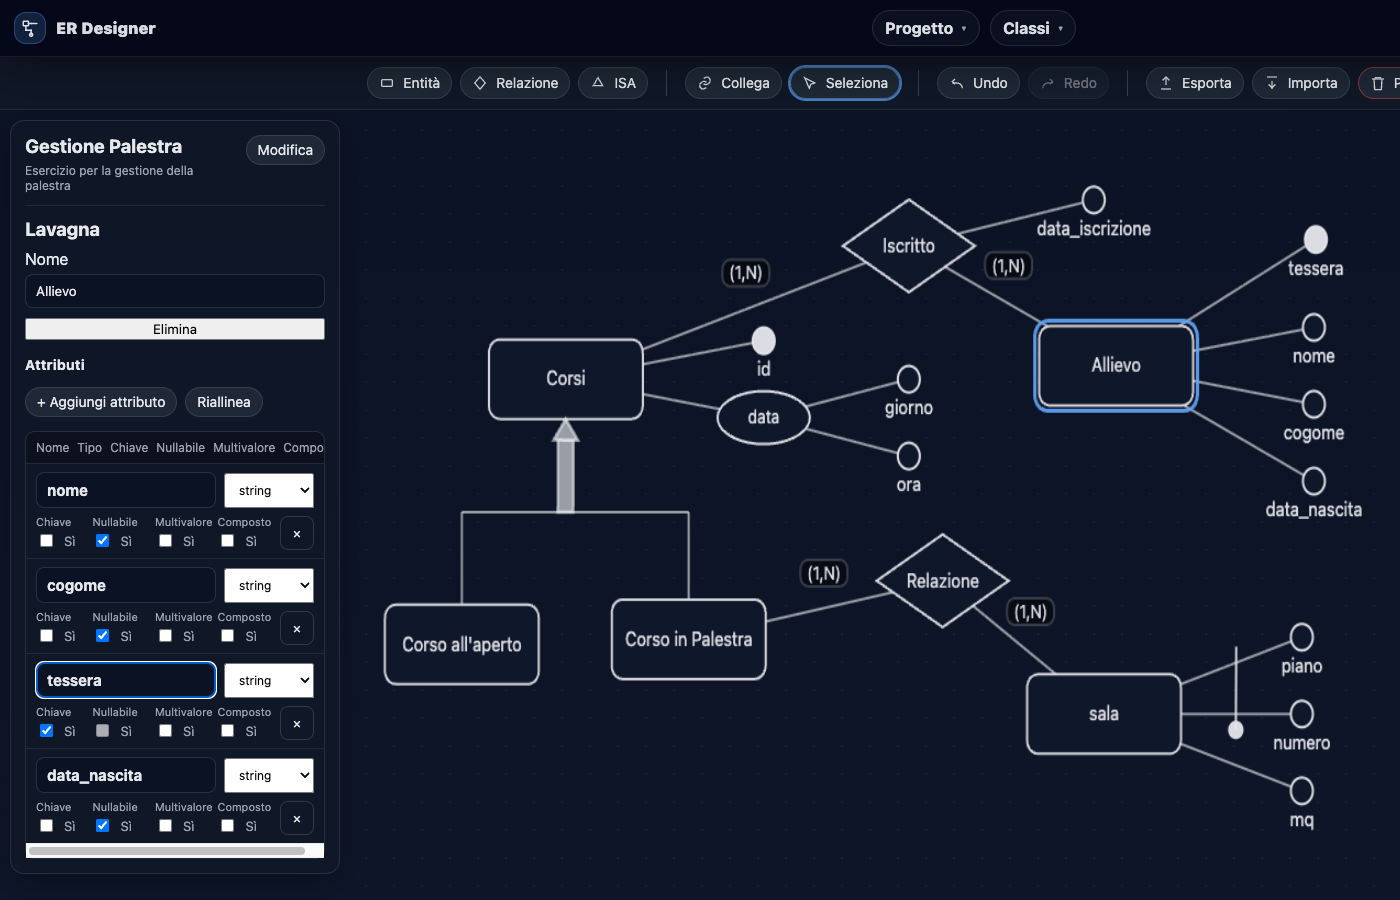
Task: Click the Collega link tool
Action: tap(734, 83)
